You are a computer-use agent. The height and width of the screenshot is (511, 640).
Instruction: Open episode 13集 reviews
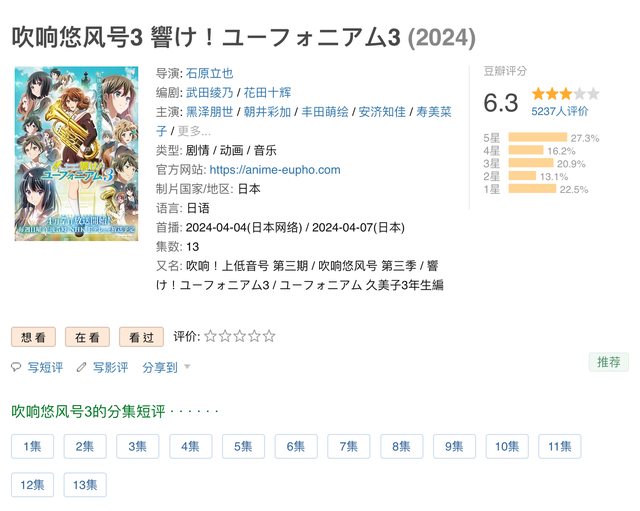point(85,485)
